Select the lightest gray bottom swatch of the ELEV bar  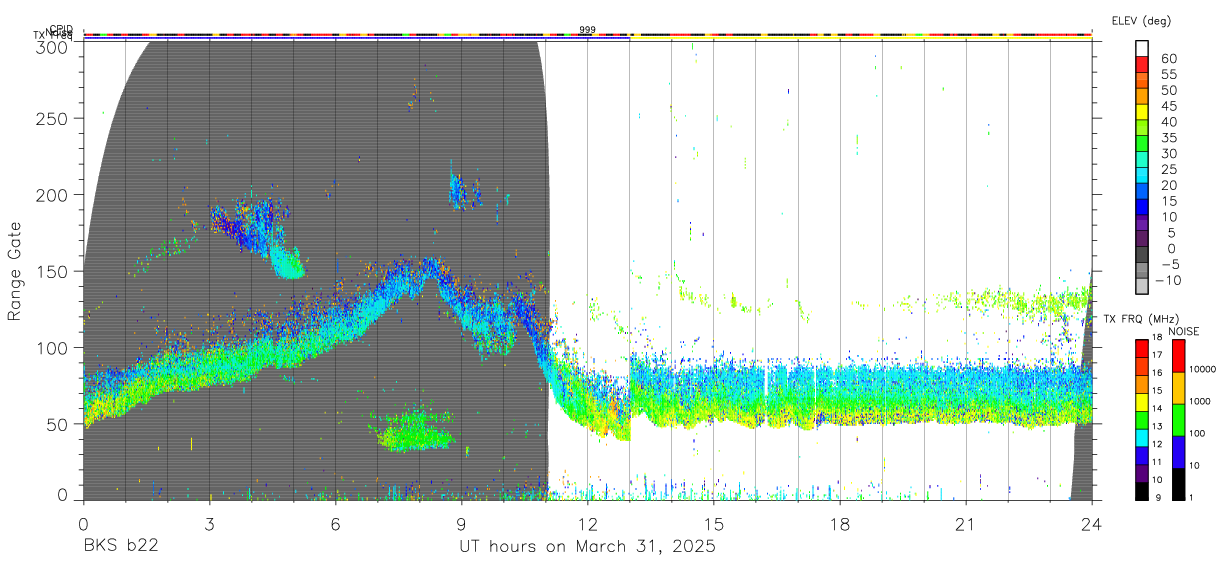(x=1144, y=286)
